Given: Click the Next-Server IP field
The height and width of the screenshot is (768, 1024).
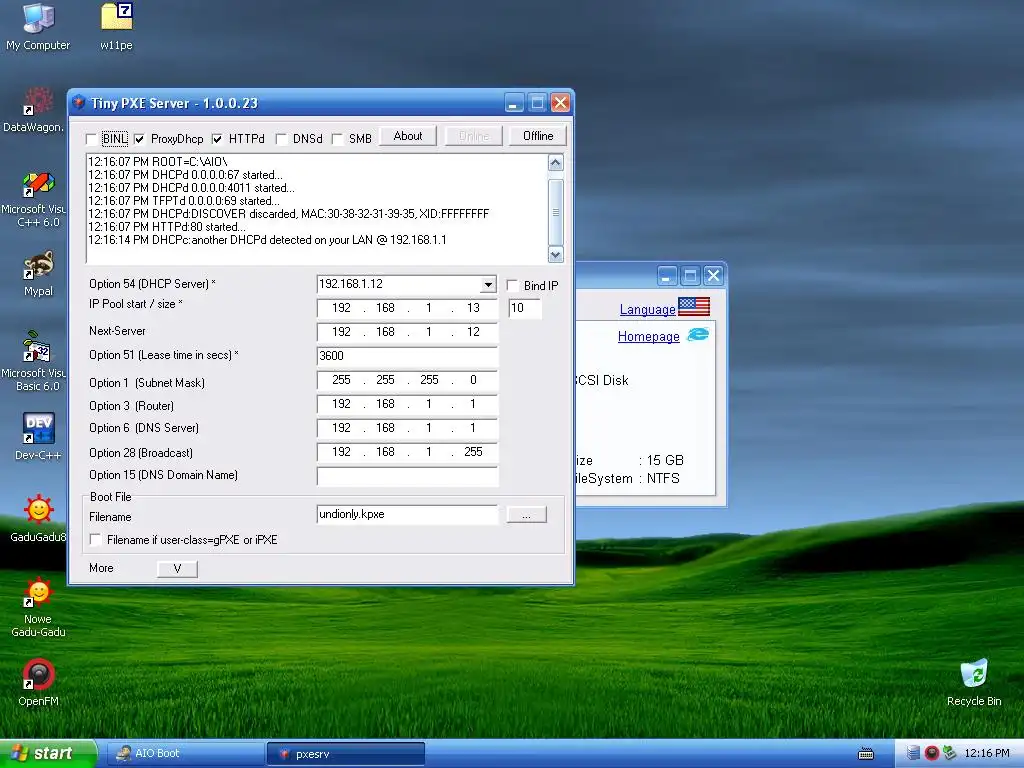Looking at the screenshot, I should (x=408, y=332).
